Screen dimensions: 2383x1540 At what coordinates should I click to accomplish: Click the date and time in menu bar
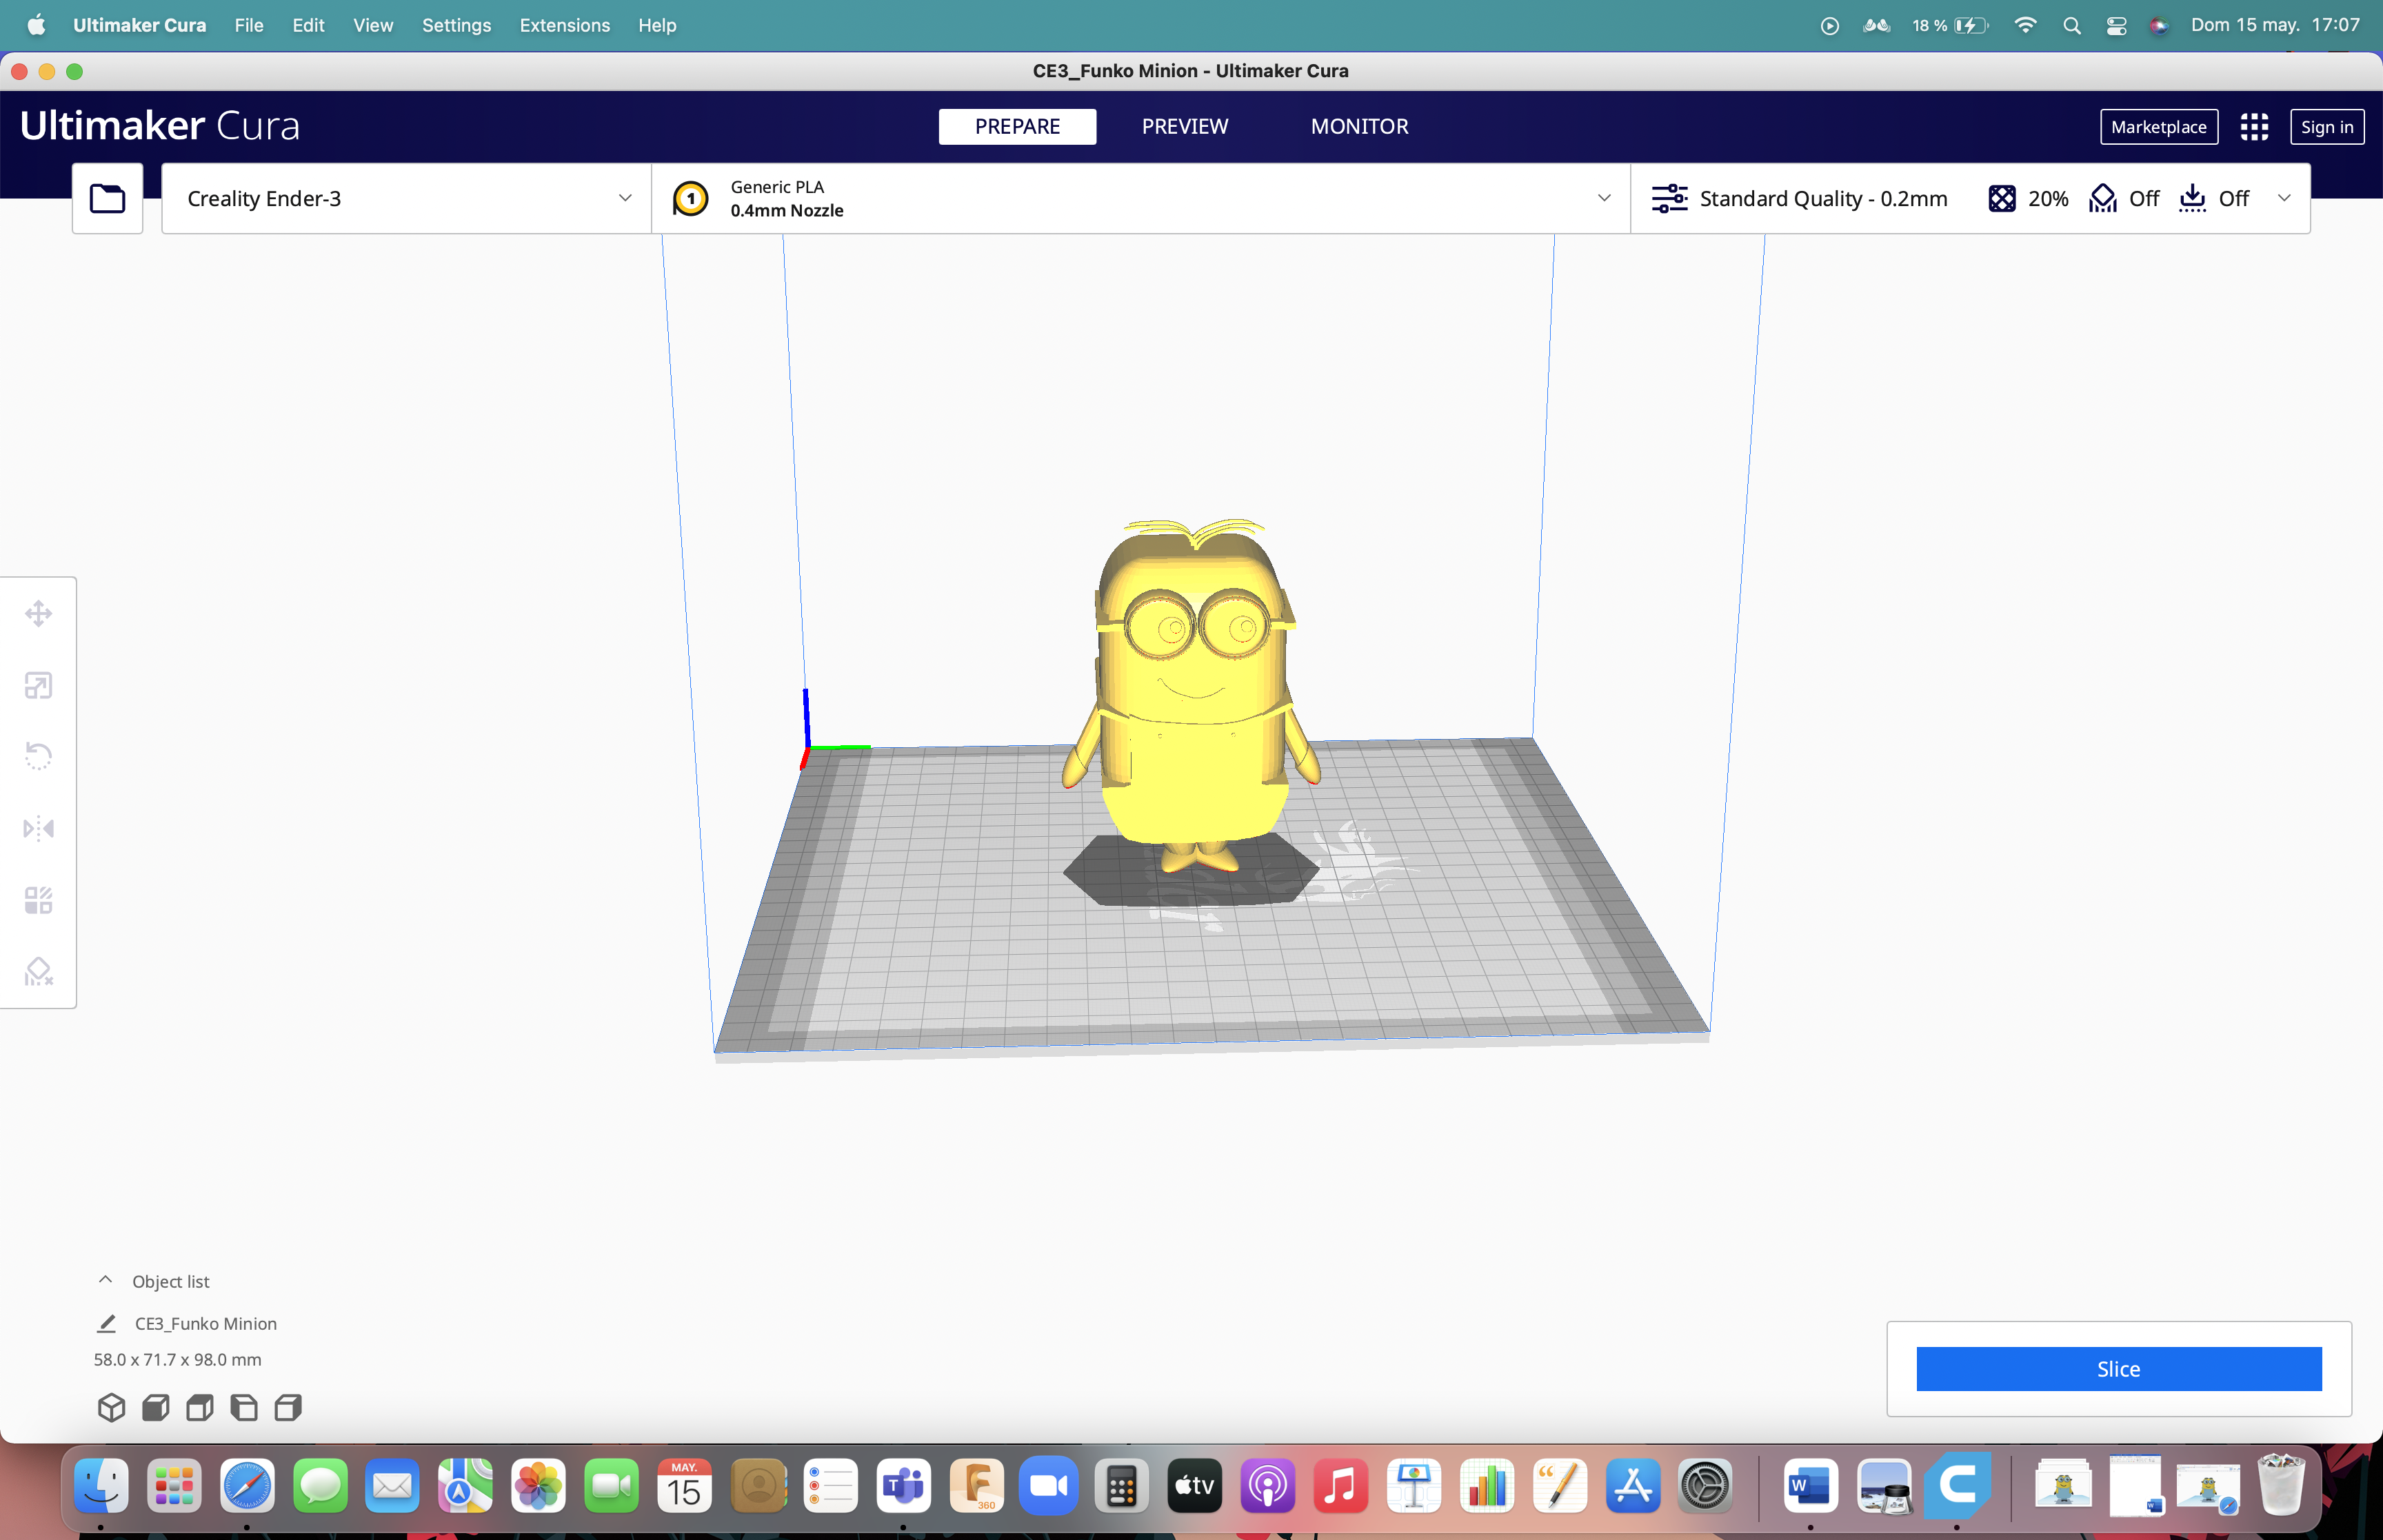click(x=2274, y=26)
